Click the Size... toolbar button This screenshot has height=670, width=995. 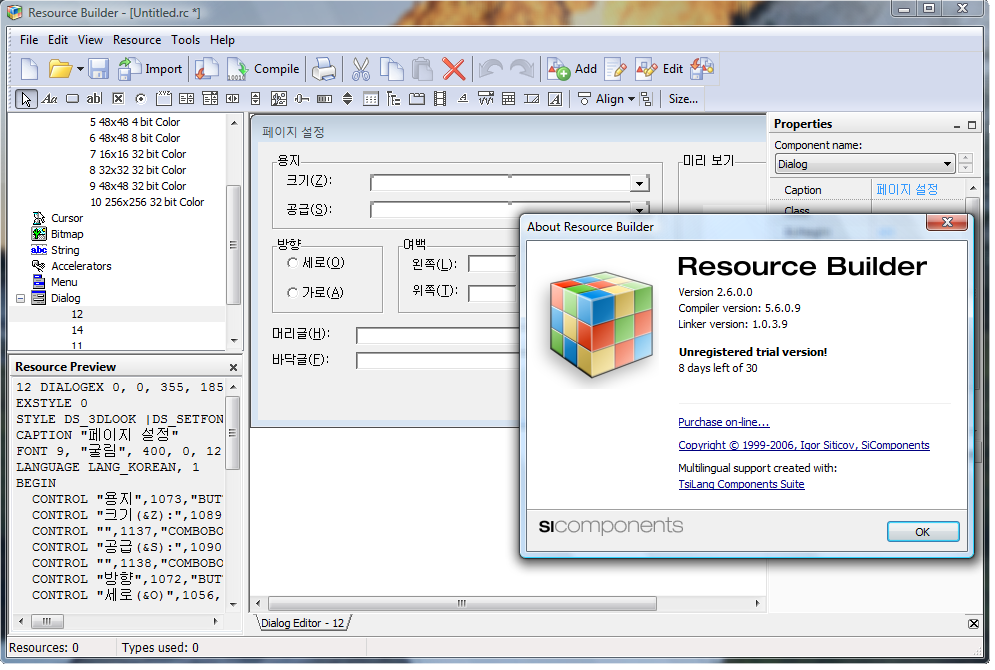coord(683,99)
